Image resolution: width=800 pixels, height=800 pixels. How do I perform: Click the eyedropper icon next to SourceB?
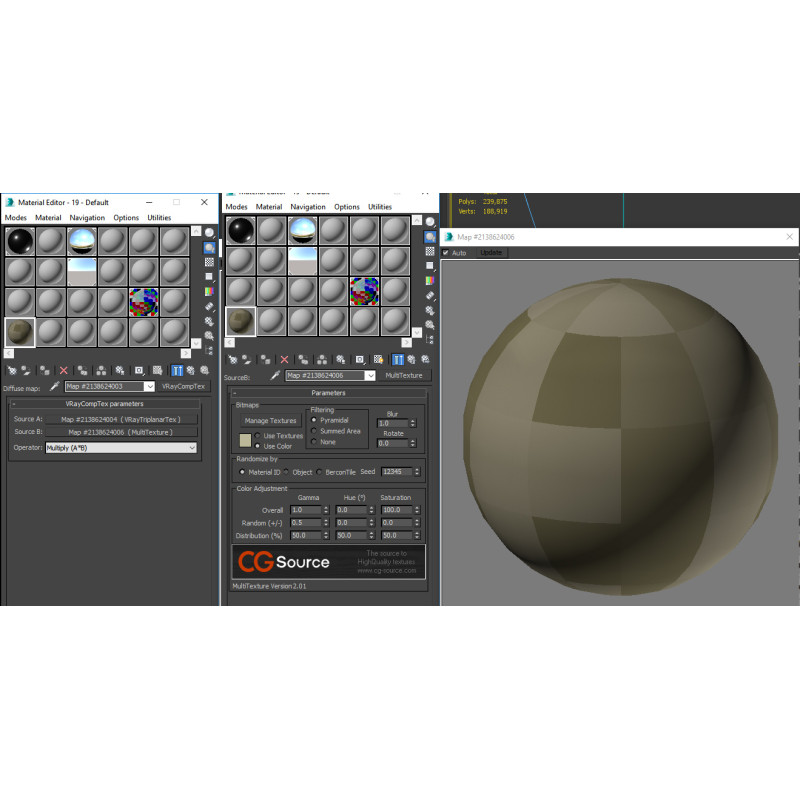coord(275,375)
